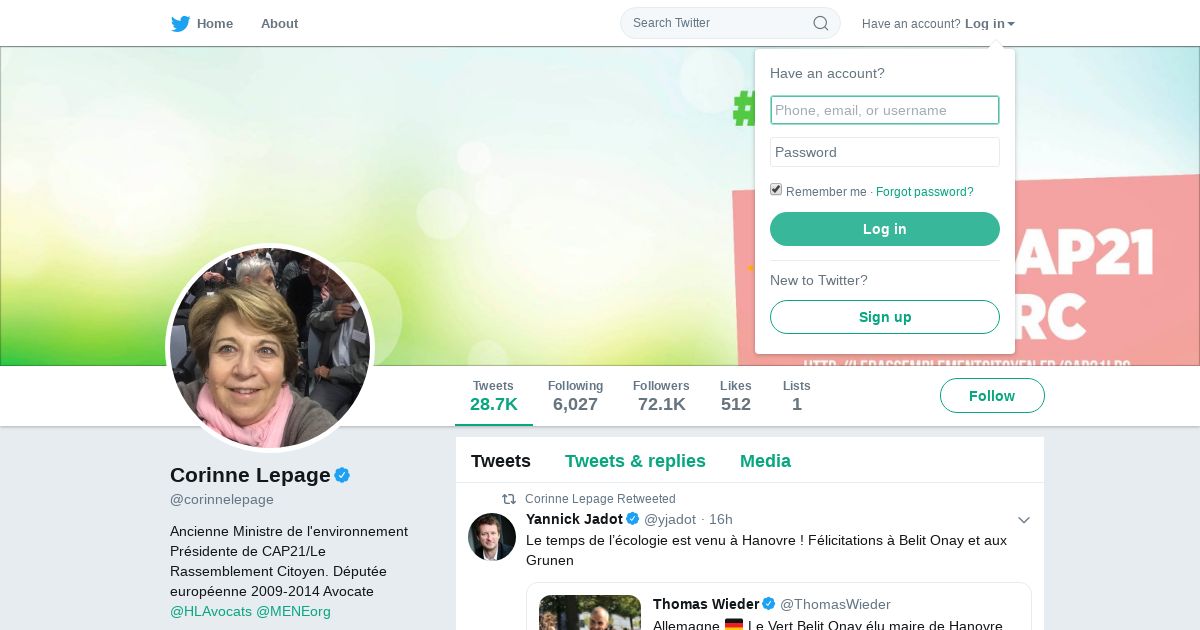The height and width of the screenshot is (630, 1200).
Task: Collapse the Log in dropdown caret
Action: (x=1011, y=24)
